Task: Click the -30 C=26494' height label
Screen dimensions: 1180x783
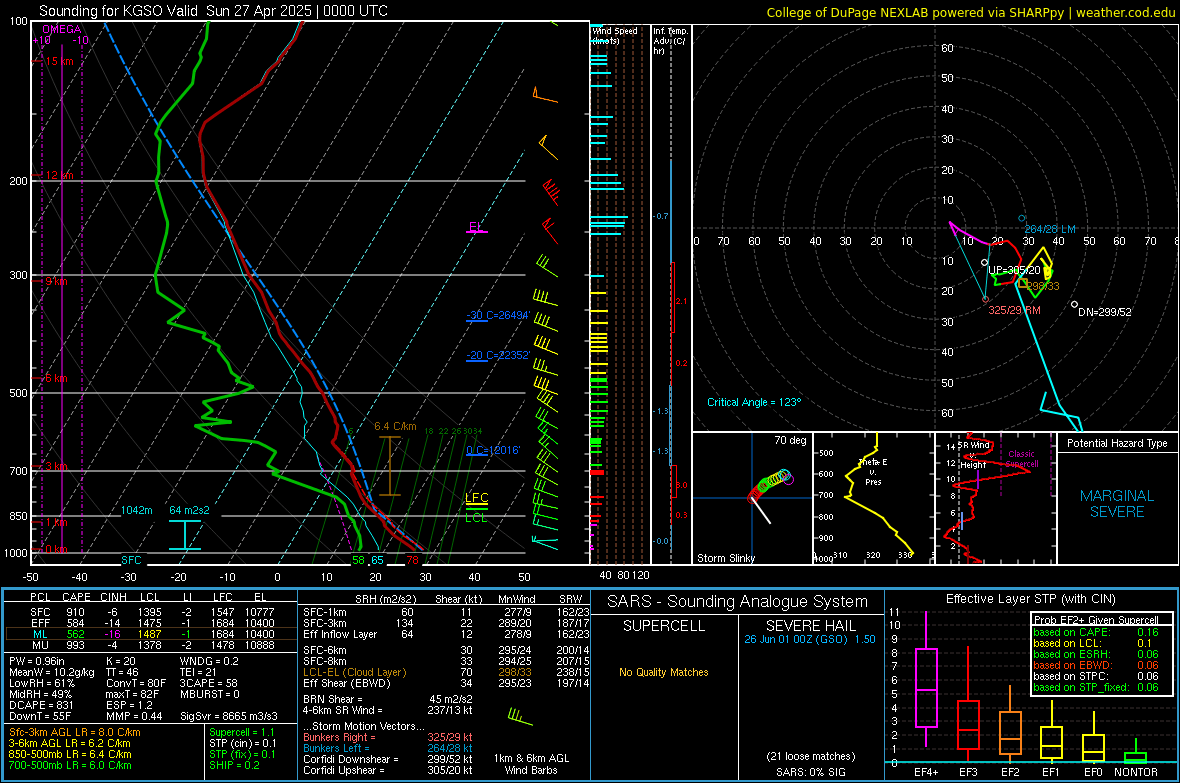Action: click(x=498, y=315)
